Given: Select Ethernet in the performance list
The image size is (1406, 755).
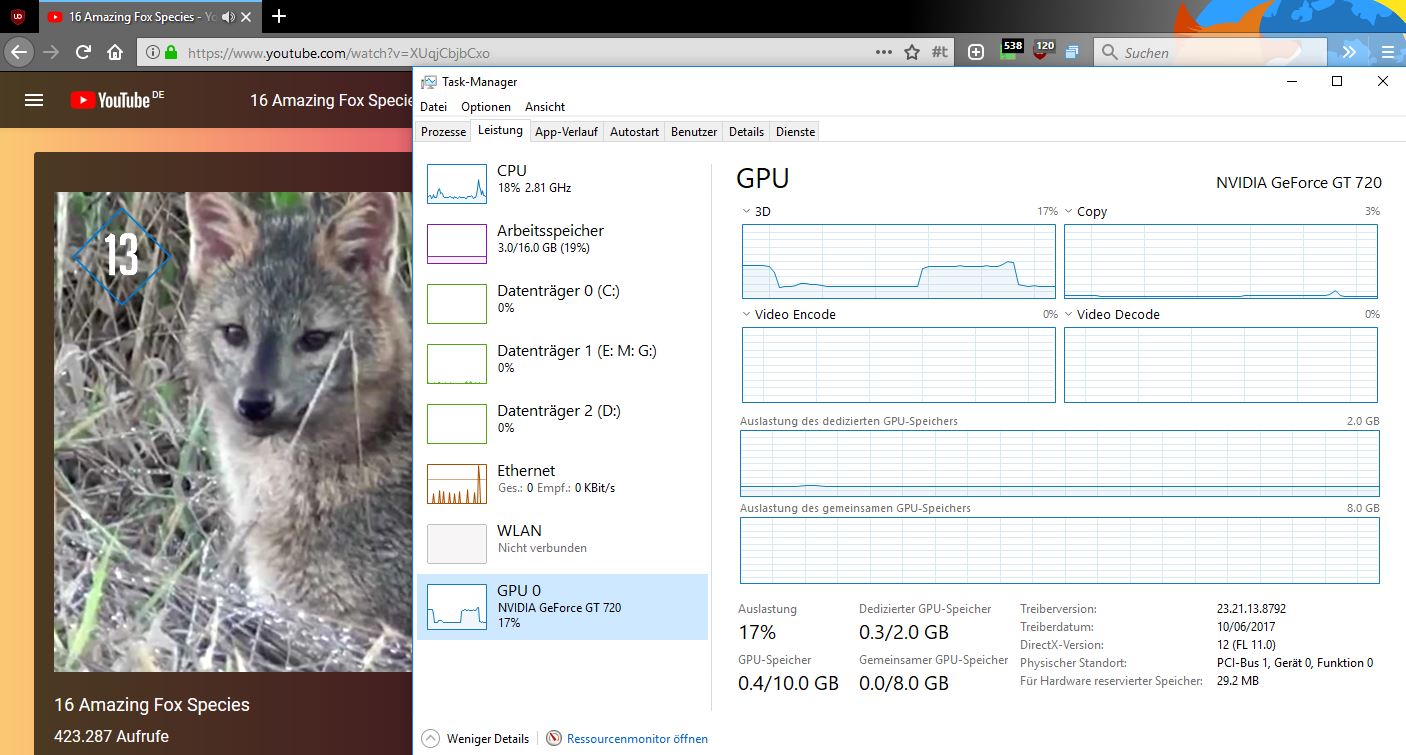Looking at the screenshot, I should click(562, 484).
